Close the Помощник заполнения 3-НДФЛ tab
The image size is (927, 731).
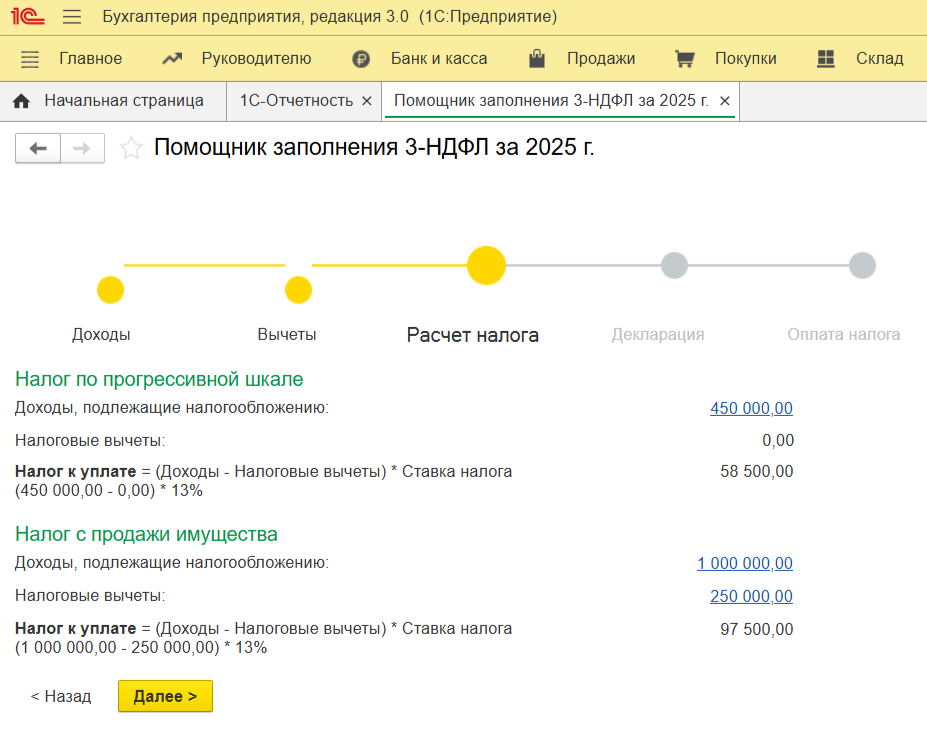725,101
